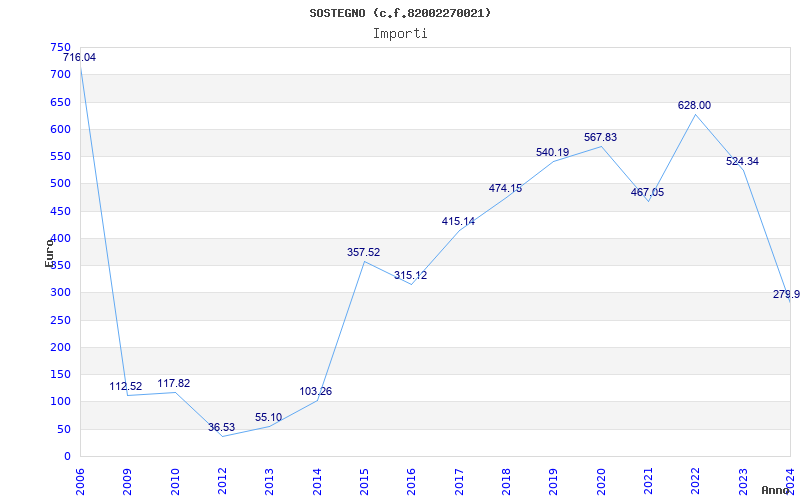Select the 103.26 data label
800x500 pixels.
point(315,391)
